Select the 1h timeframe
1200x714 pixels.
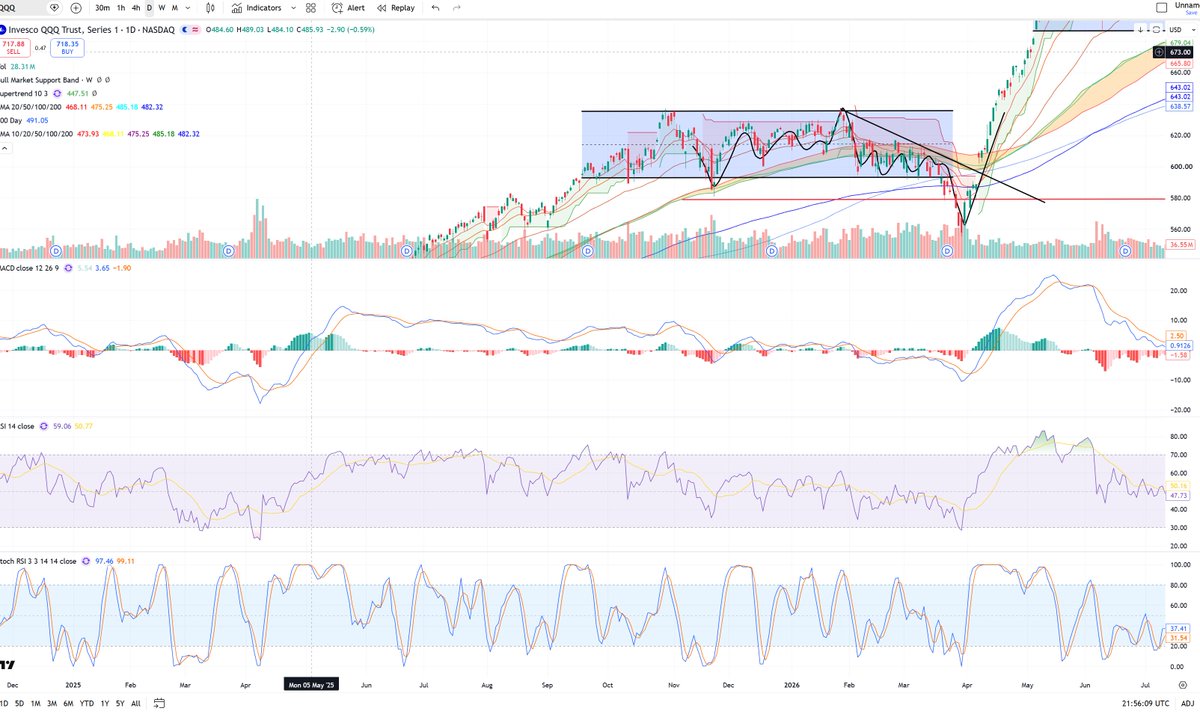click(121, 8)
